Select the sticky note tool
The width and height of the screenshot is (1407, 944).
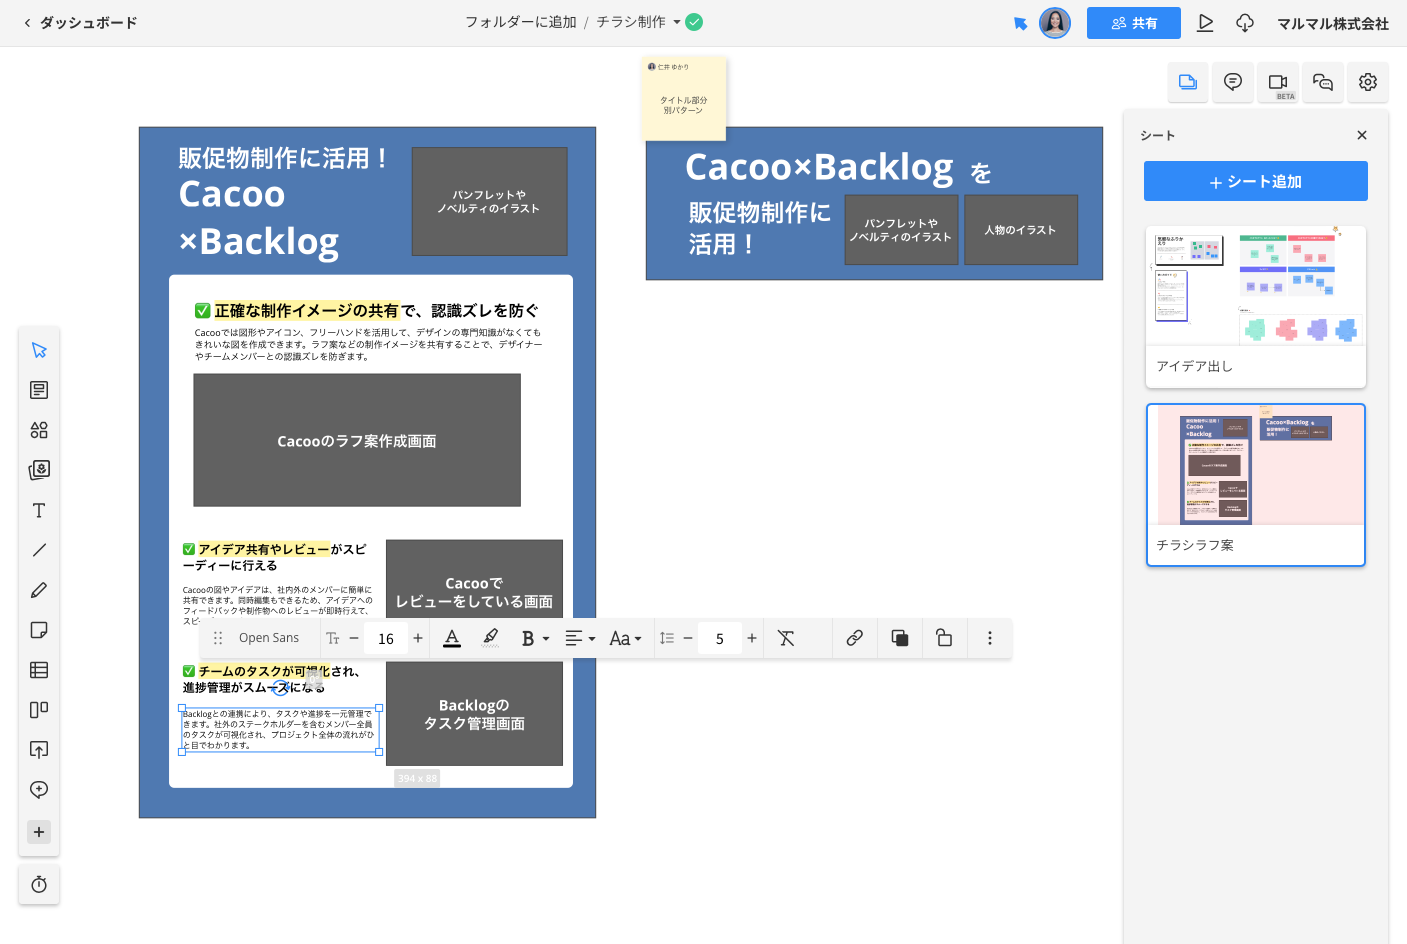pos(39,630)
